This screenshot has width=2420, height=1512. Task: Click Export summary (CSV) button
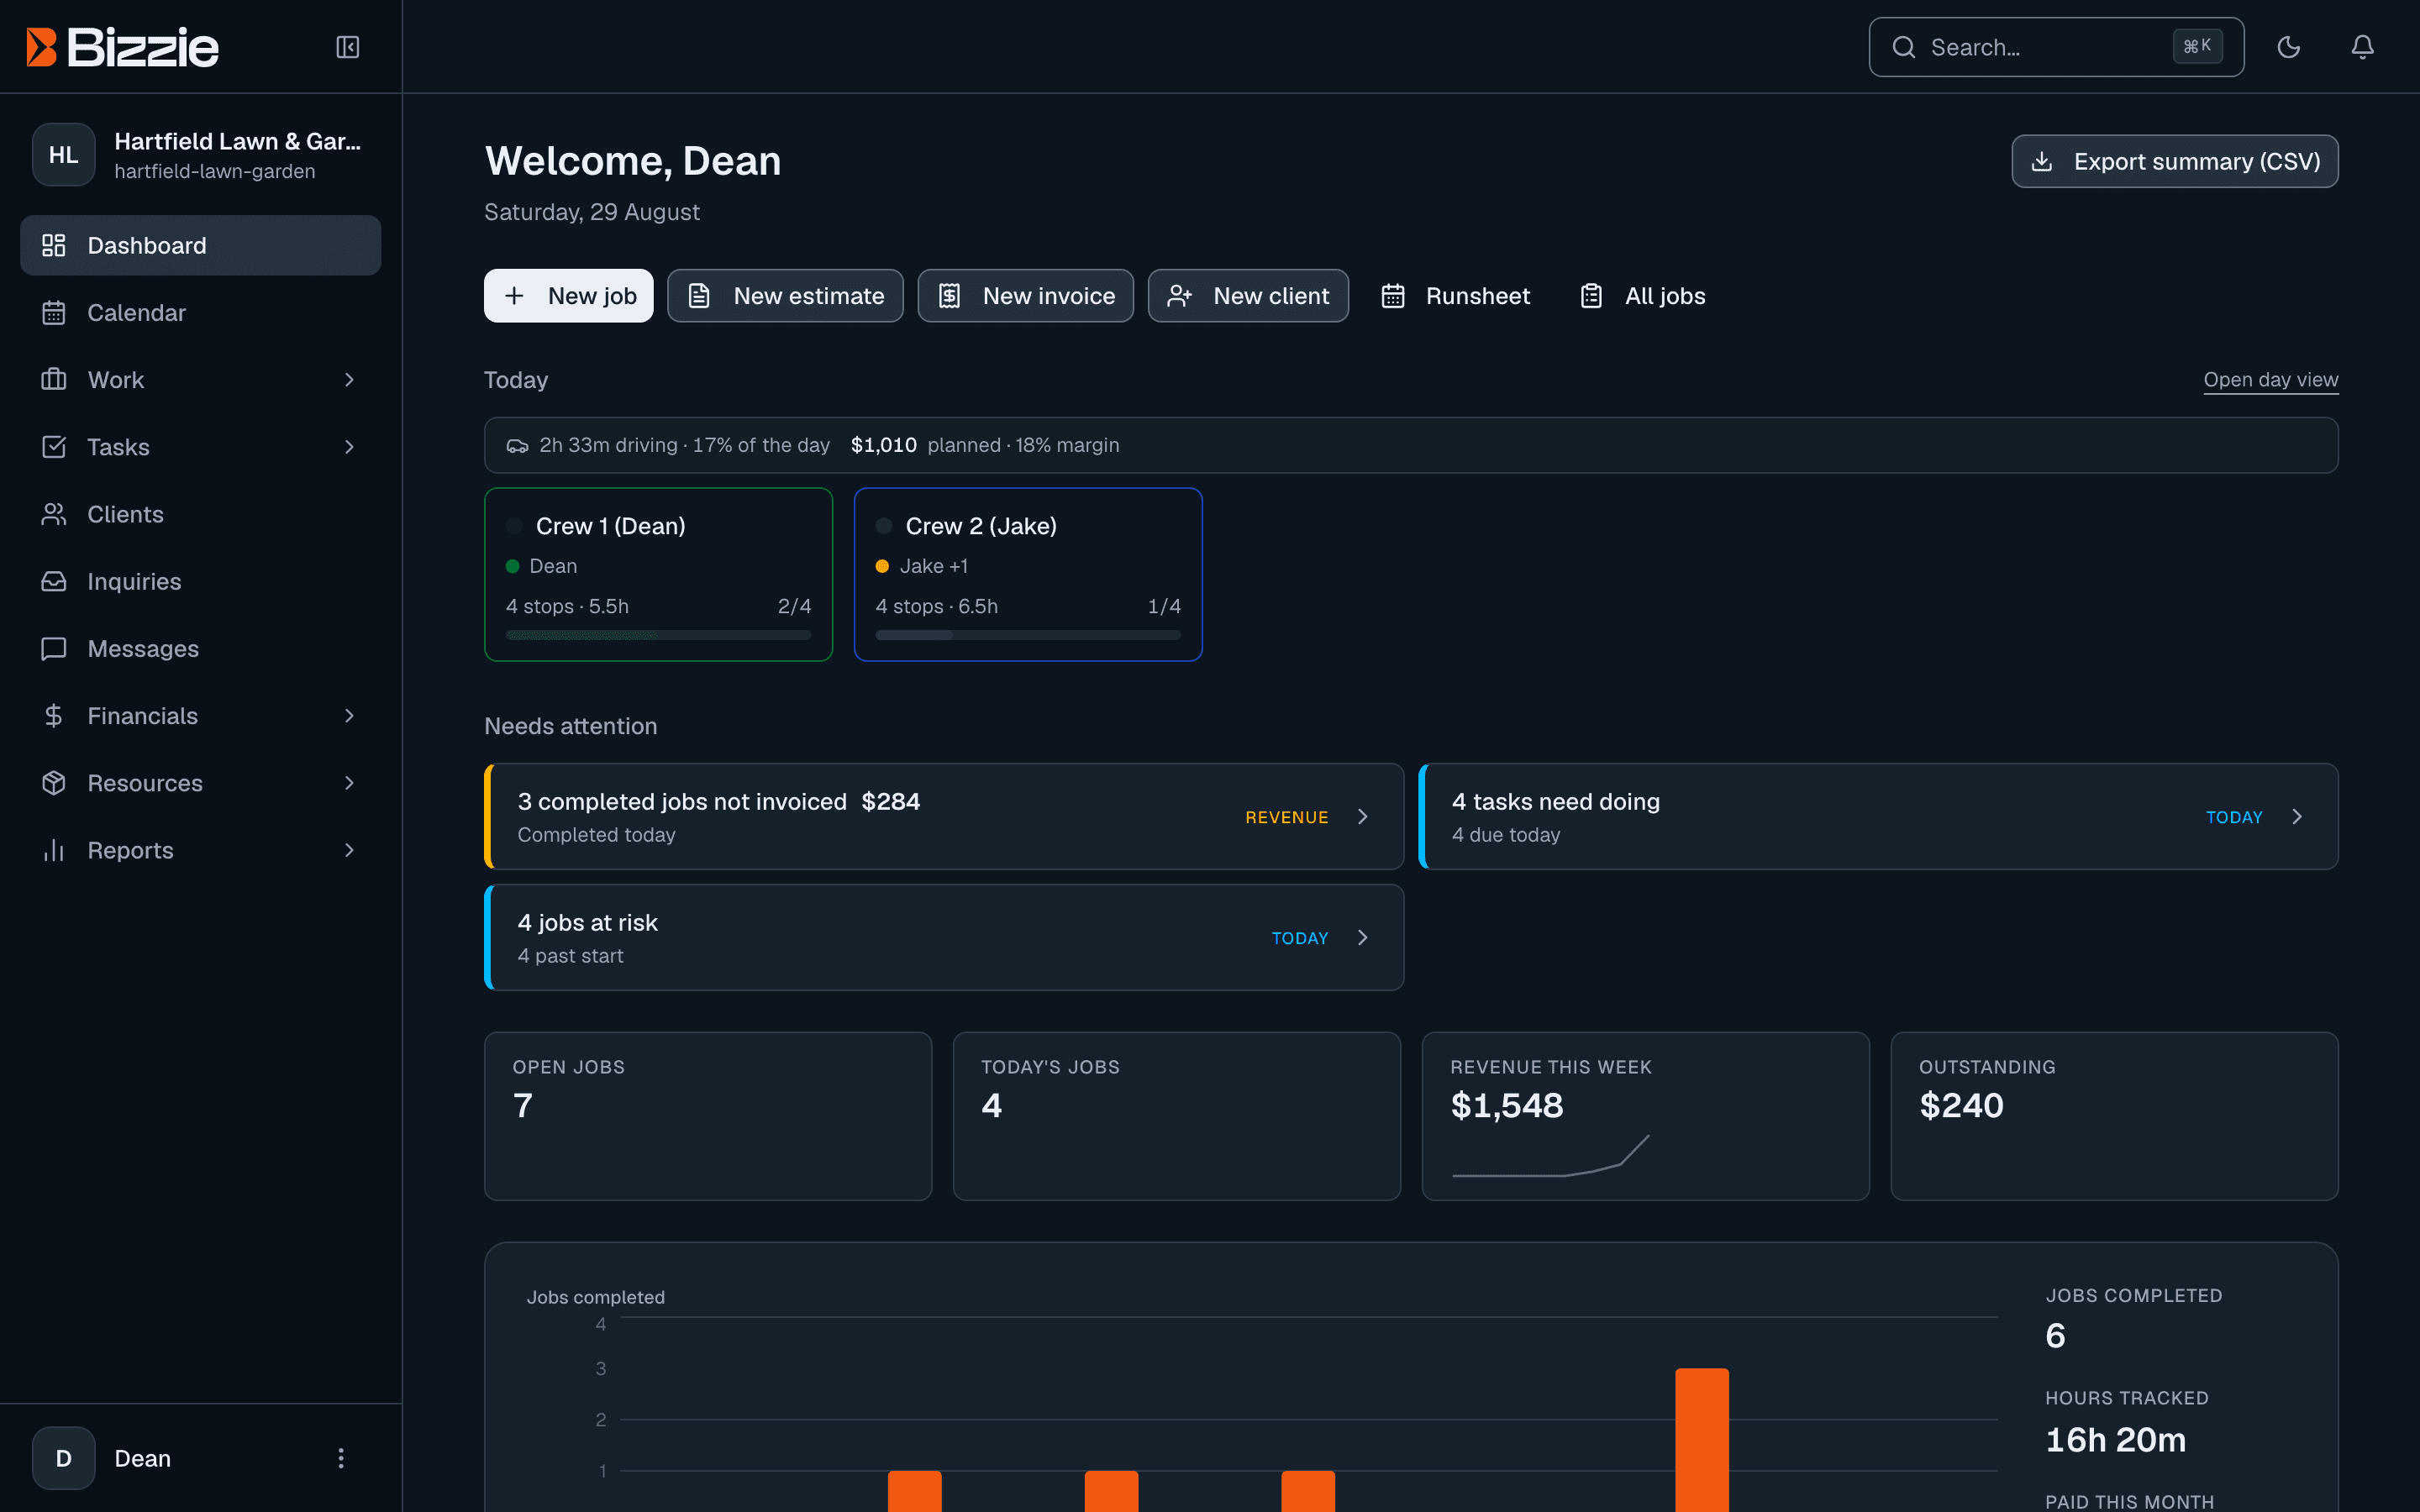tap(2175, 161)
